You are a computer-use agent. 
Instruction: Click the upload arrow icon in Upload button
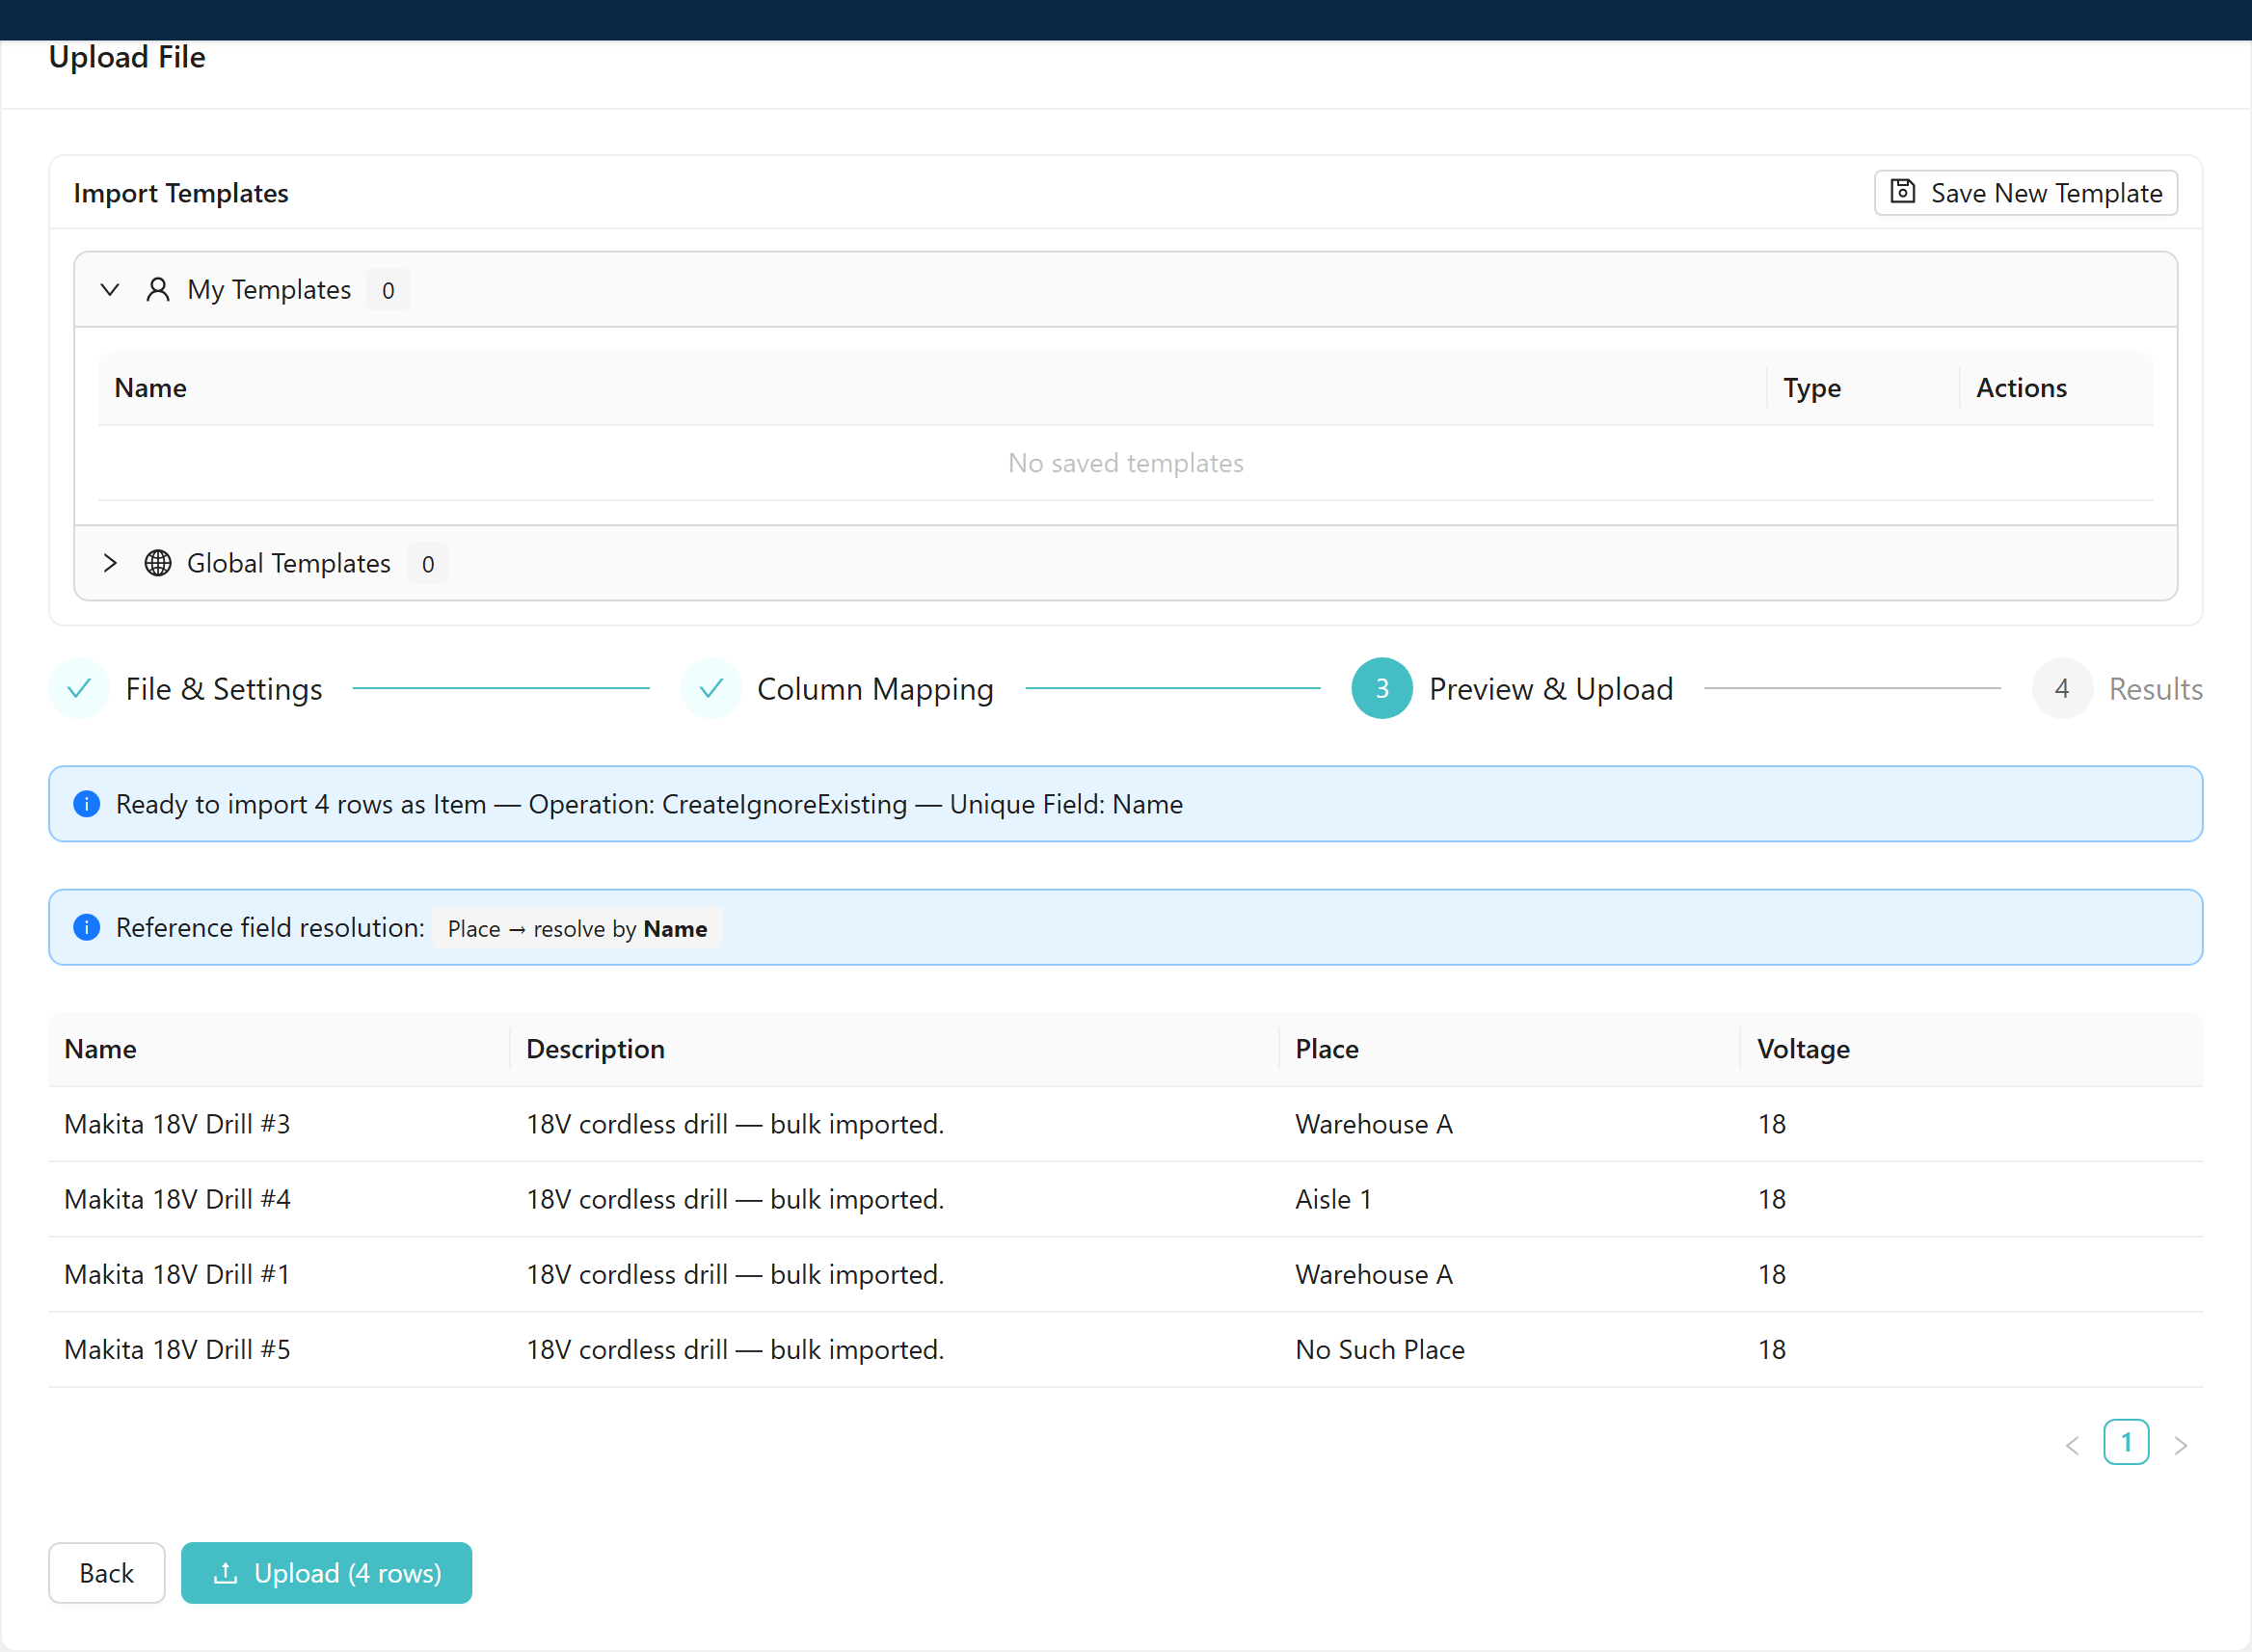pos(226,1573)
